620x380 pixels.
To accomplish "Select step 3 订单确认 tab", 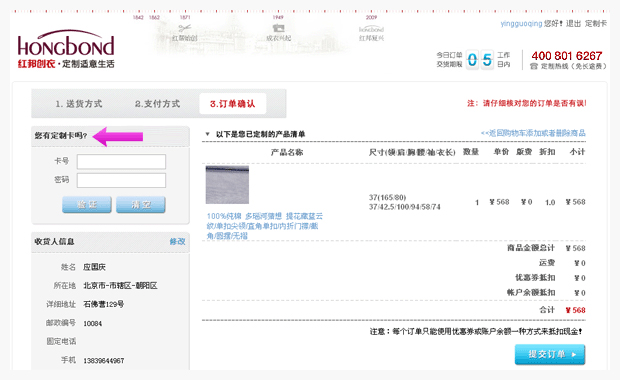I will 232,104.
